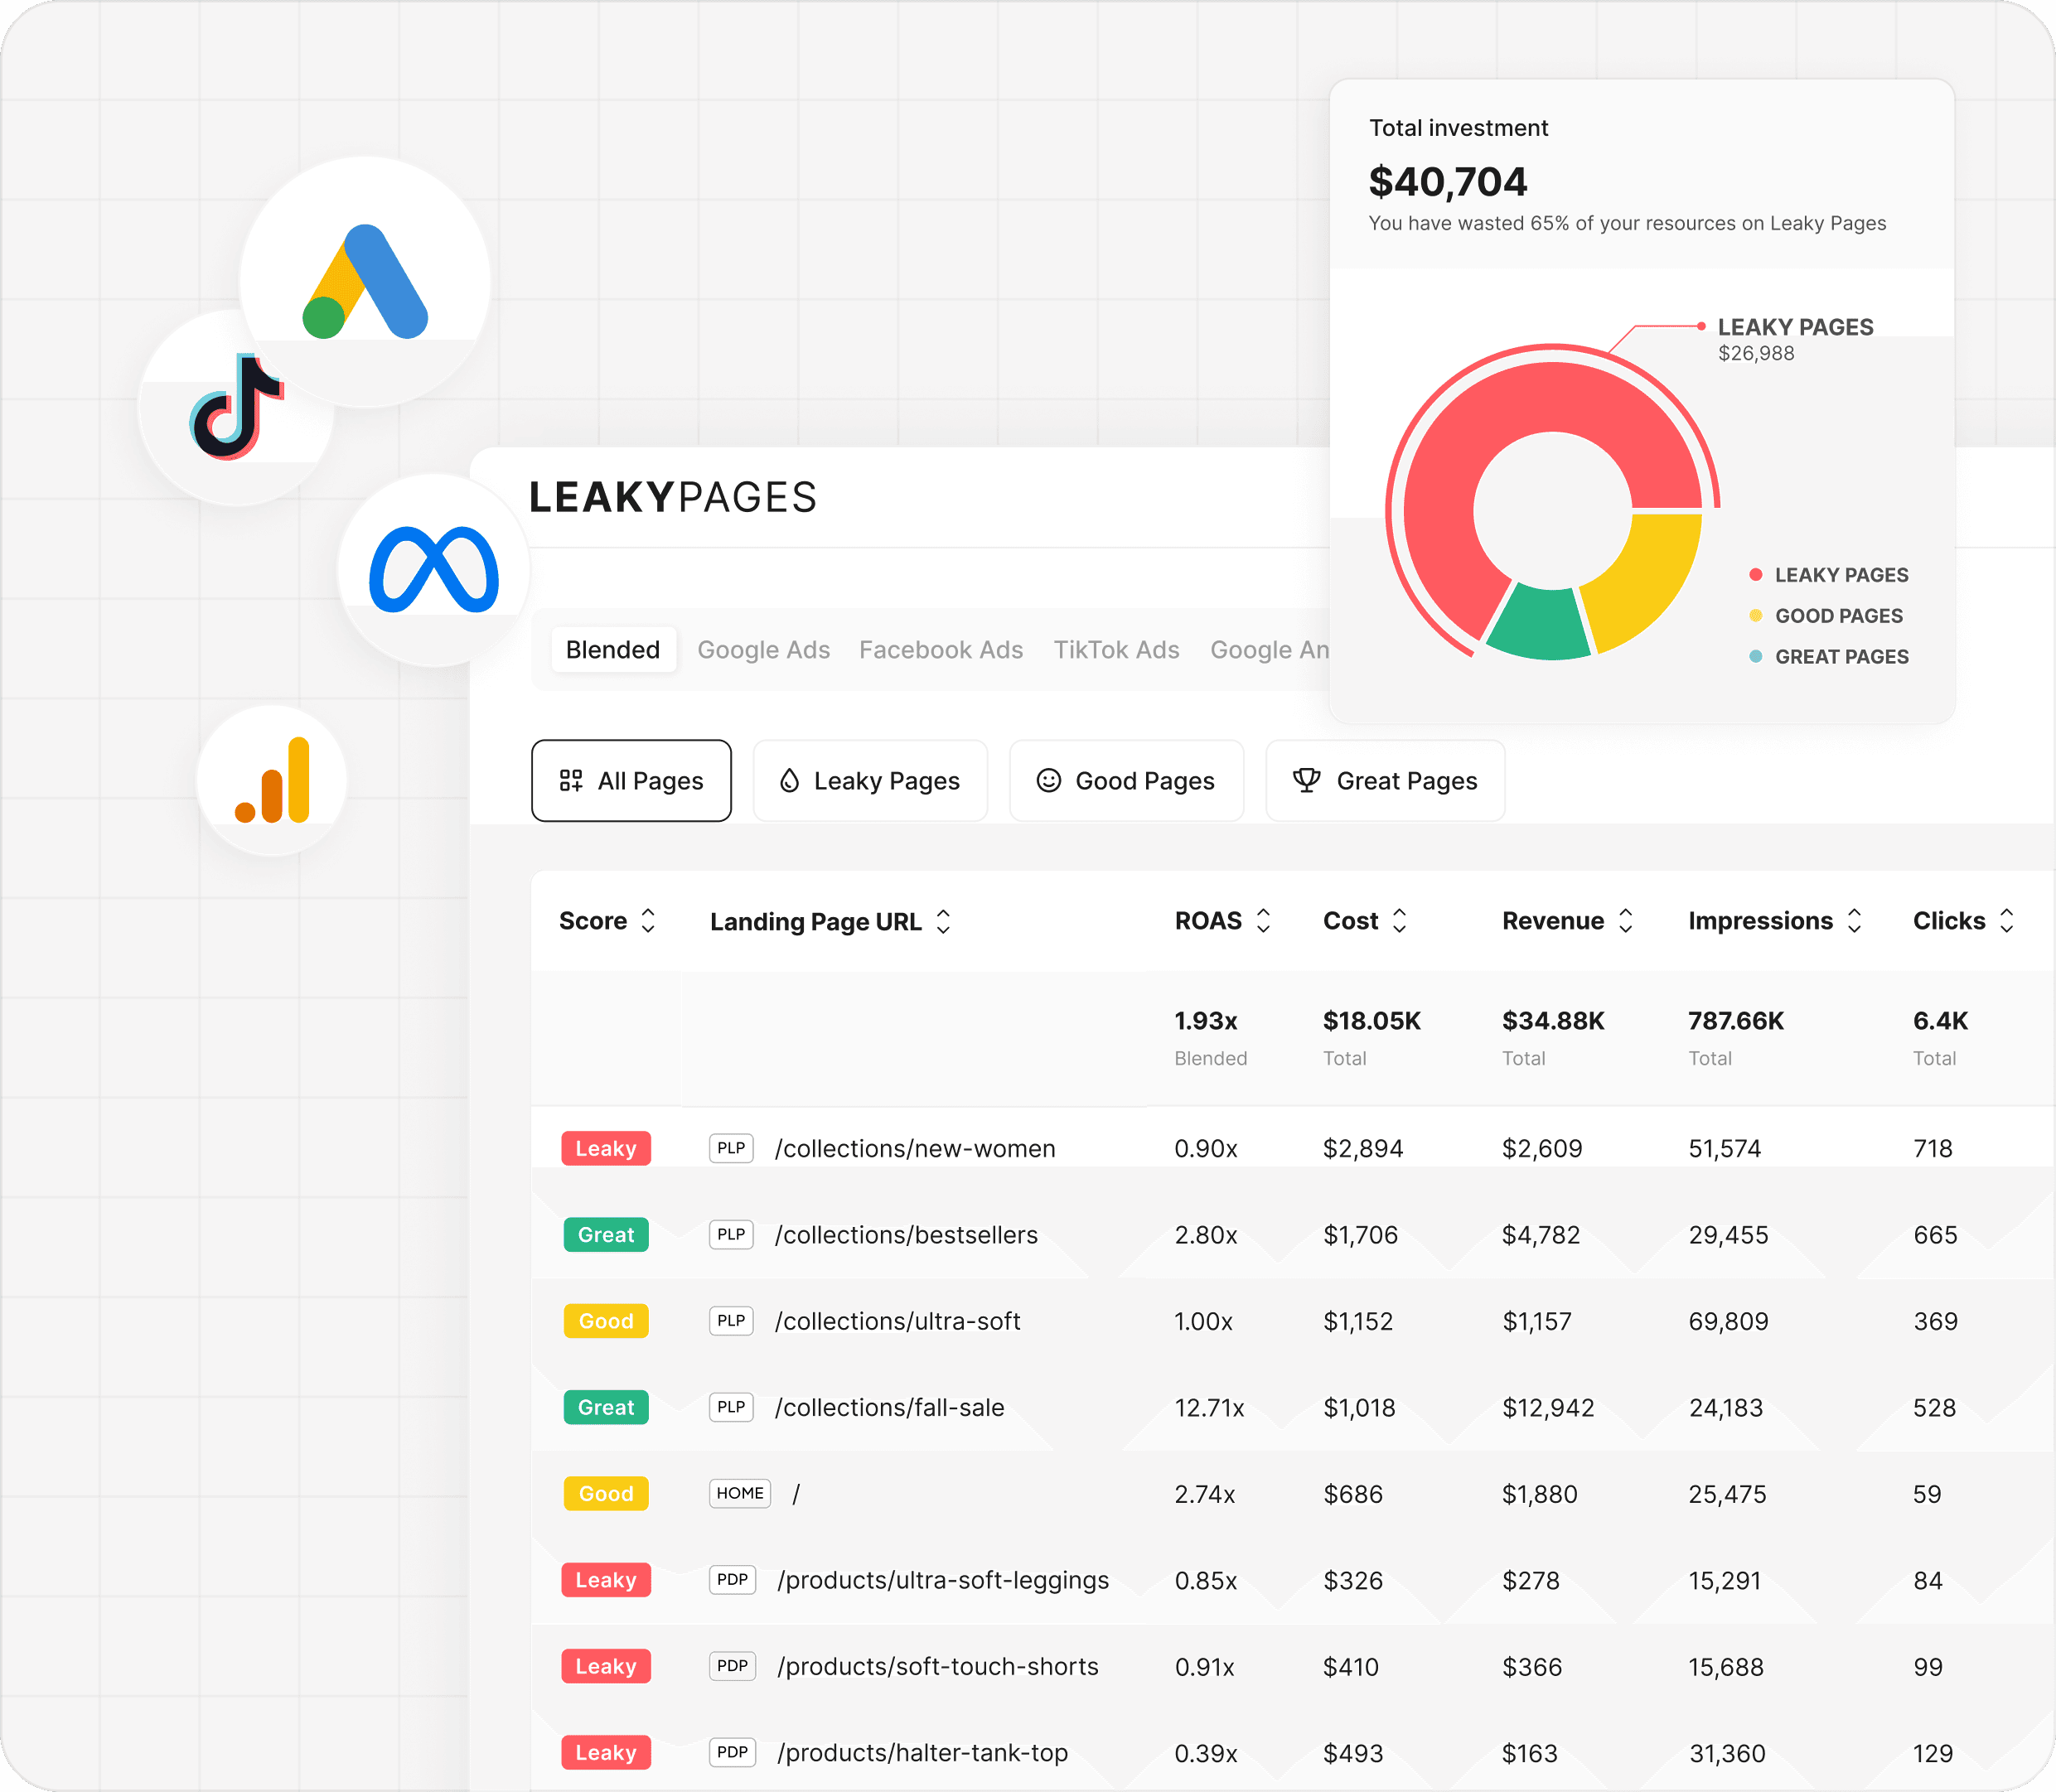Viewport: 2056px width, 1792px height.
Task: Click Leaky badge on ultra-soft-leggings row
Action: click(x=606, y=1580)
